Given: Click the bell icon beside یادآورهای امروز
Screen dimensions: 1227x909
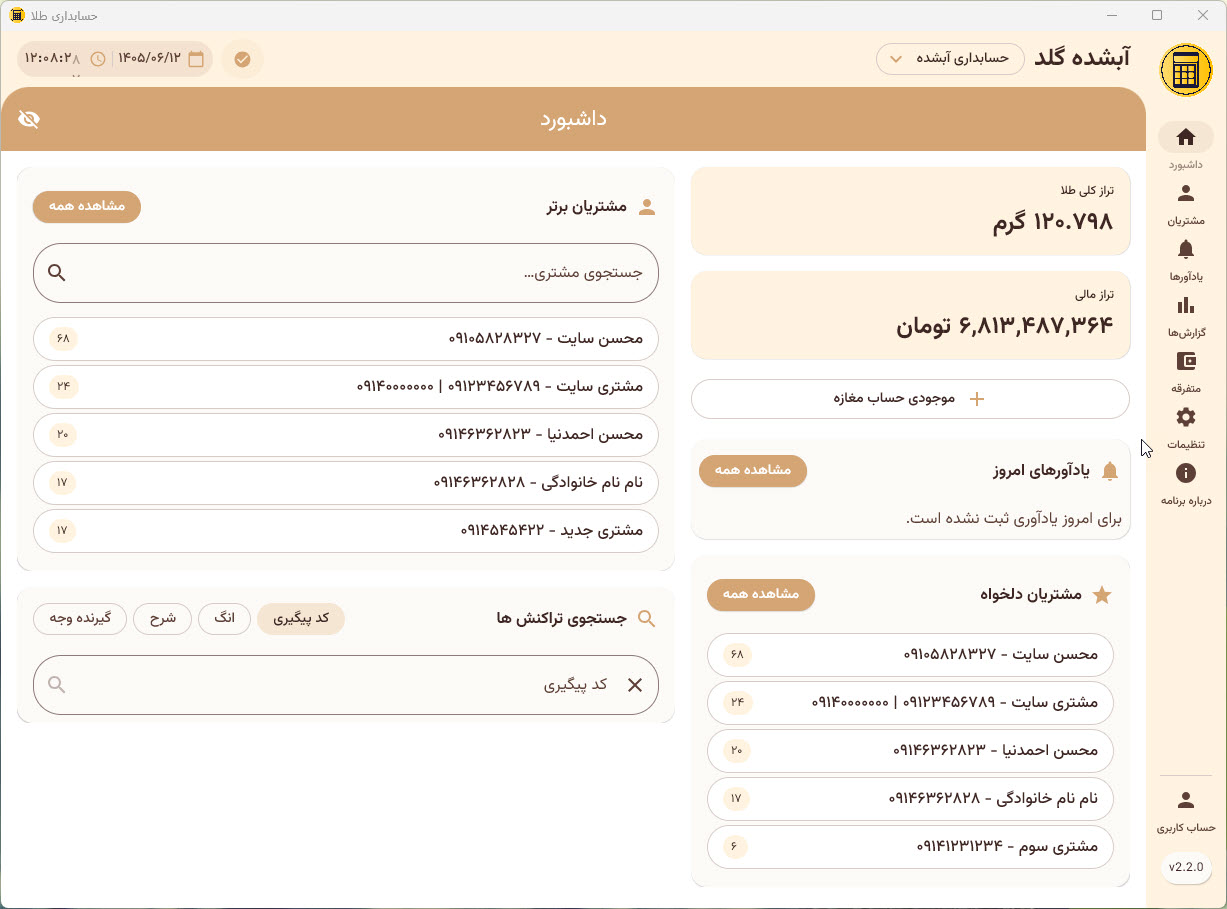Looking at the screenshot, I should point(1109,471).
